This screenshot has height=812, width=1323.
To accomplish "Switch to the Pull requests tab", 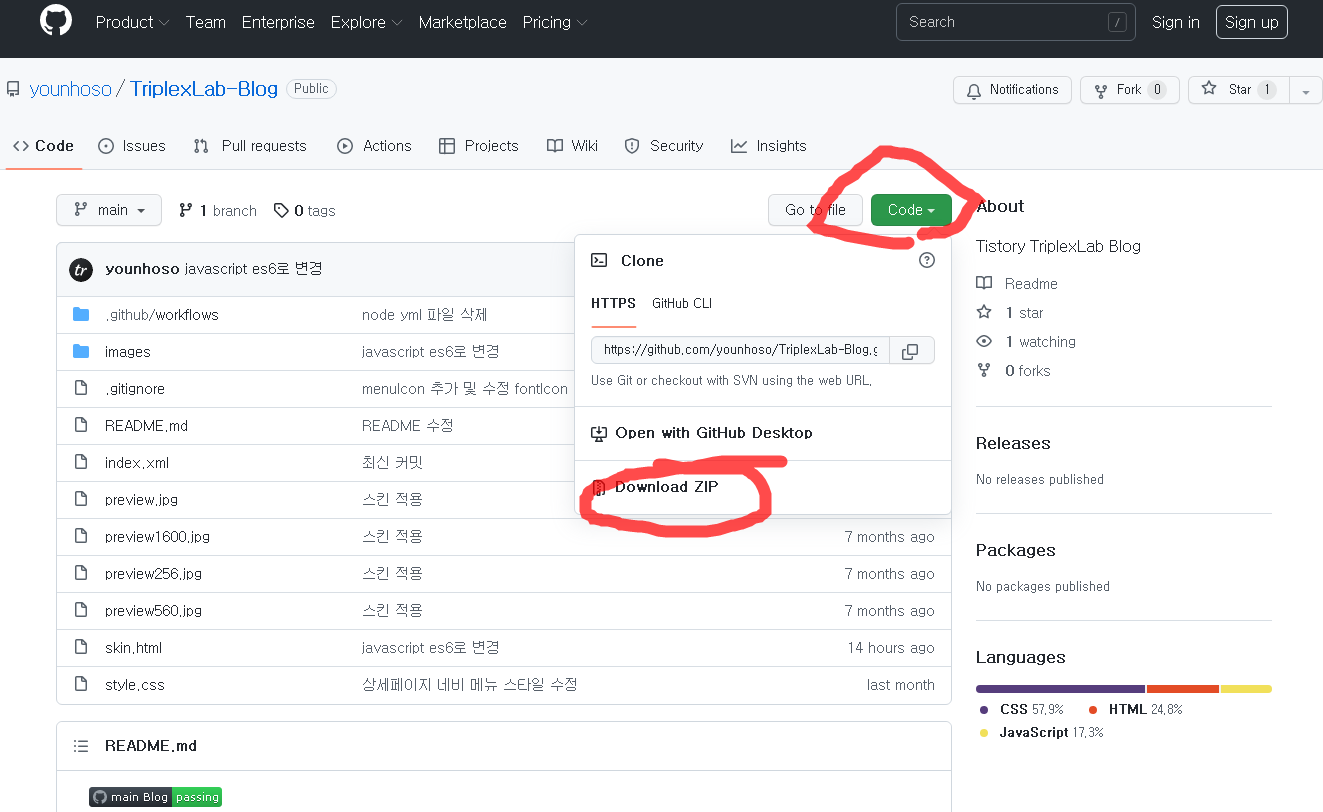I will pos(250,146).
